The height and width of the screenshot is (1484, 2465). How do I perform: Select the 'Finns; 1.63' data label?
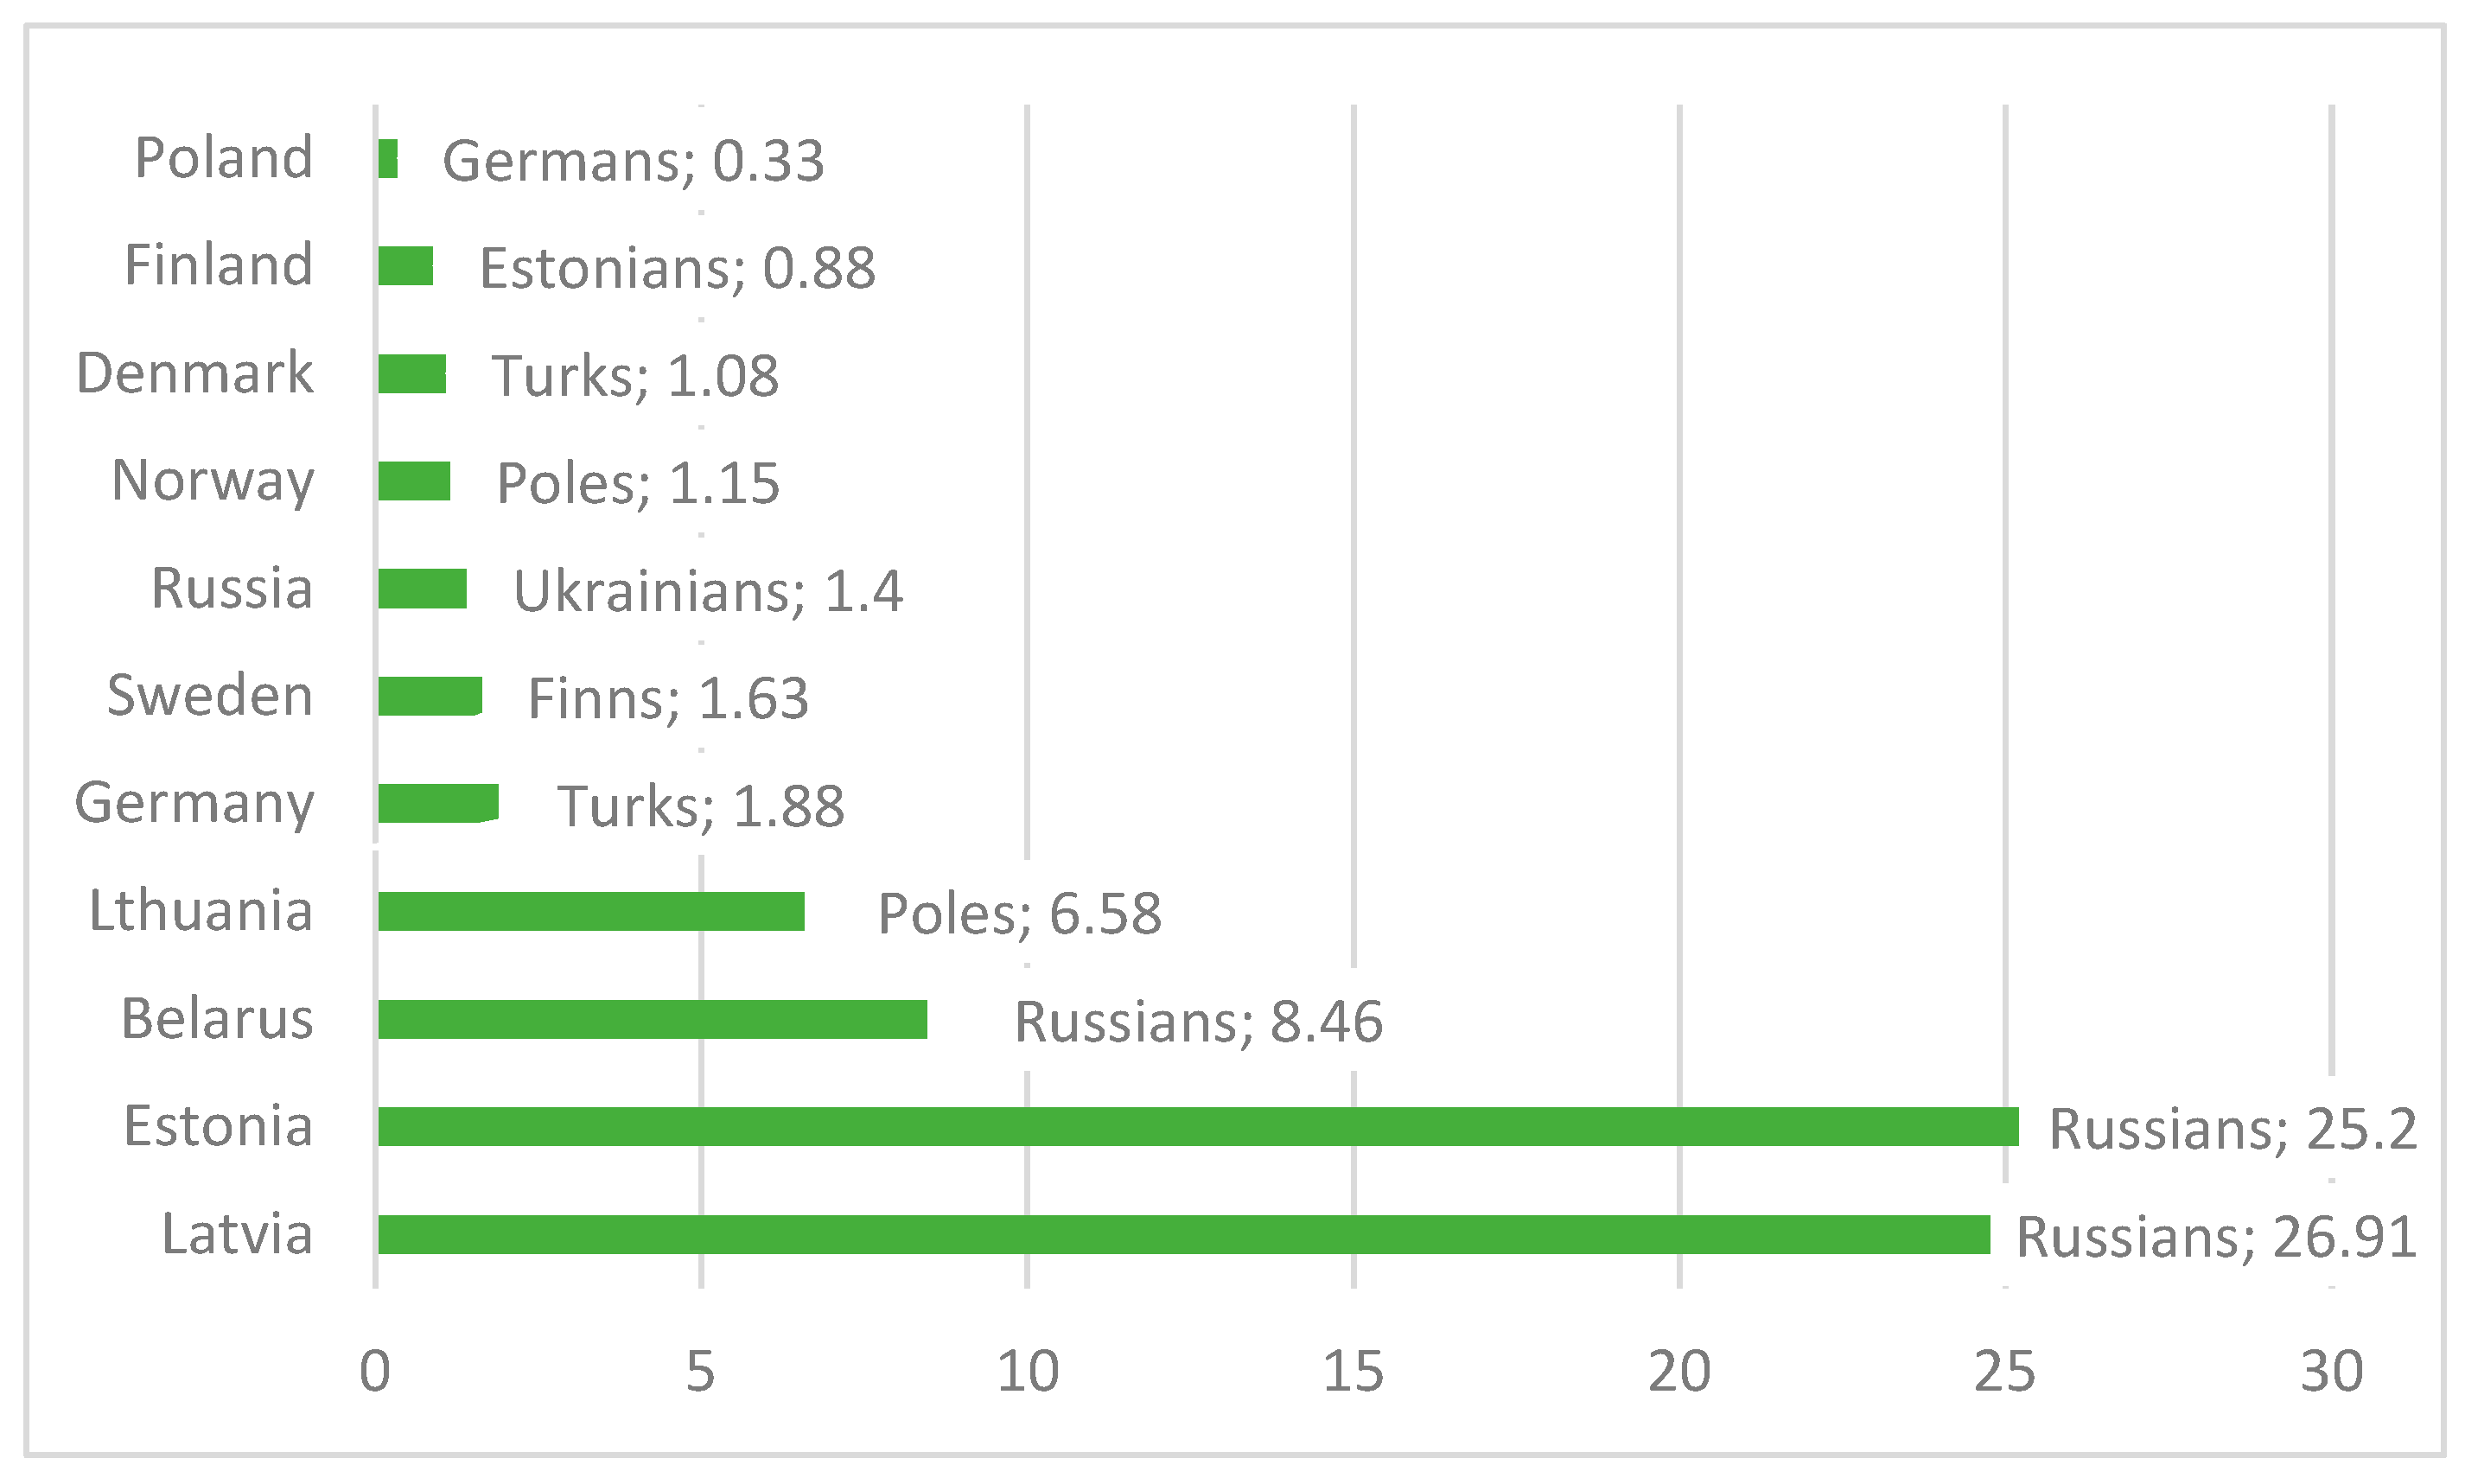coord(667,698)
